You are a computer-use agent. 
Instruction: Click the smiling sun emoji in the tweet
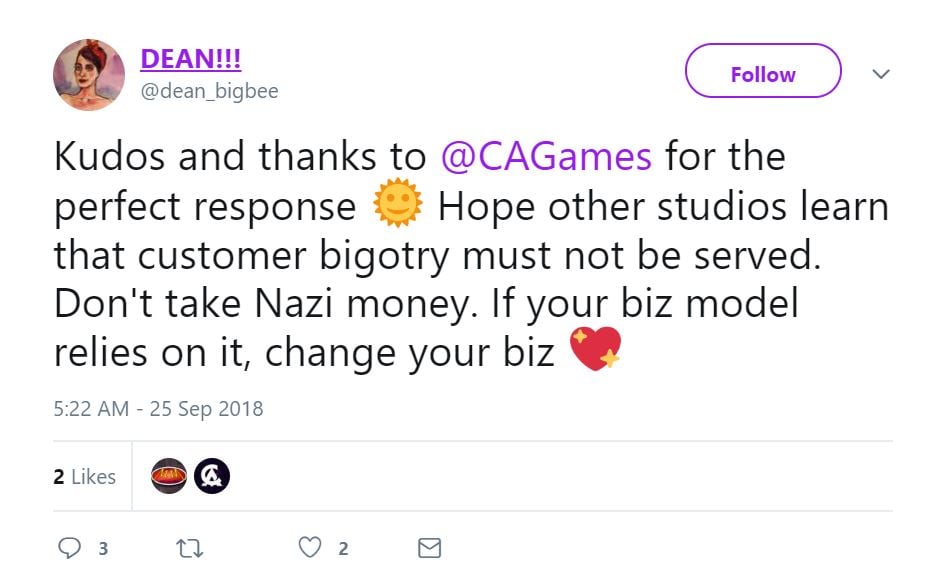tap(397, 206)
